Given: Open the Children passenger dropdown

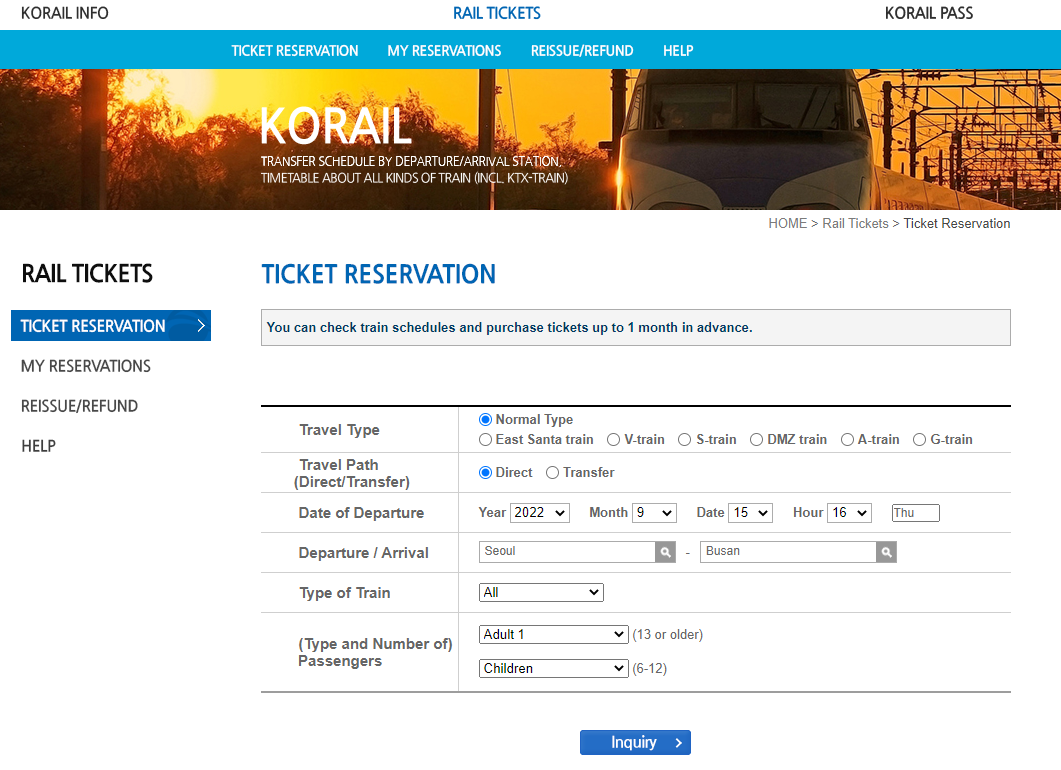Looking at the screenshot, I should [553, 667].
